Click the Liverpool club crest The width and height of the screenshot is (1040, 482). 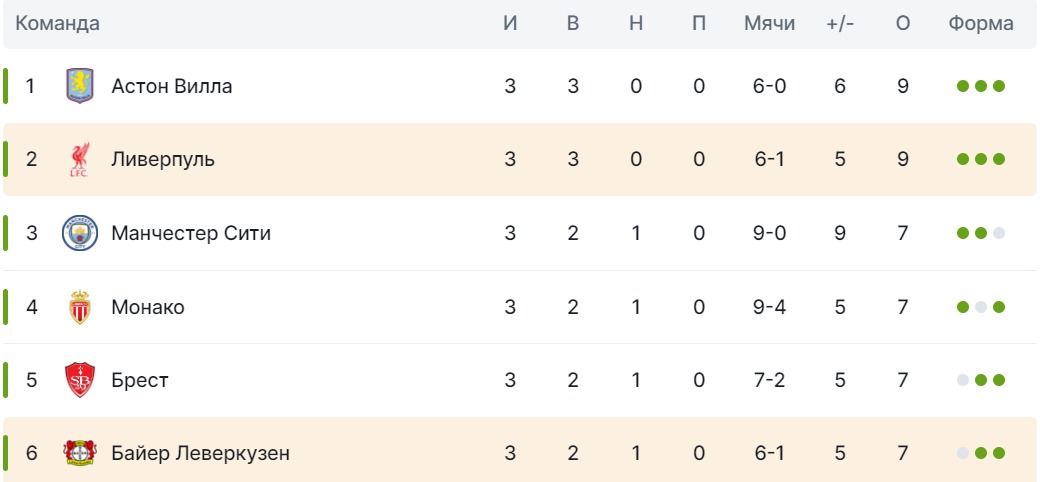(79, 159)
